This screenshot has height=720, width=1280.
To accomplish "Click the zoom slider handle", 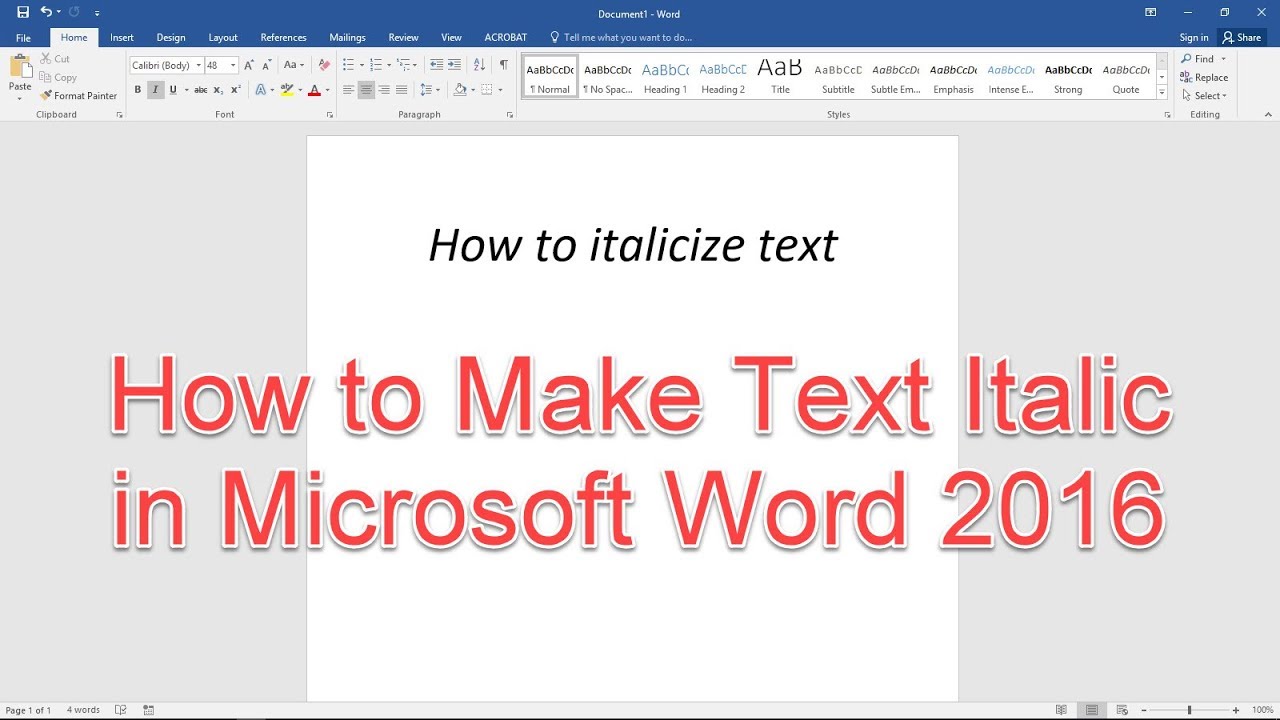I will 1189,710.
